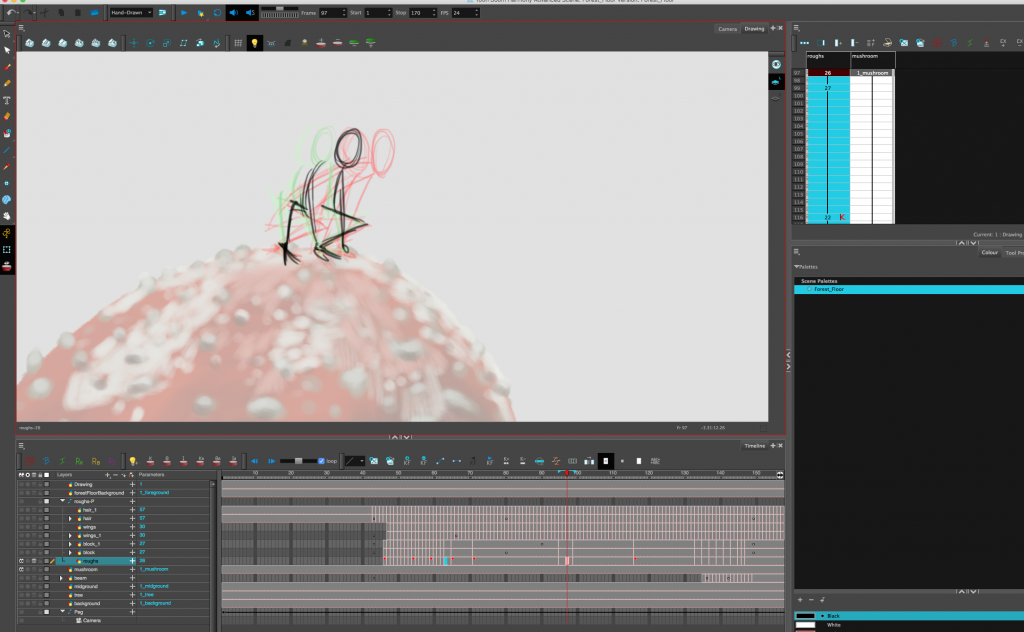1024x632 pixels.
Task: Switch to the Camera view tab
Action: [x=727, y=28]
